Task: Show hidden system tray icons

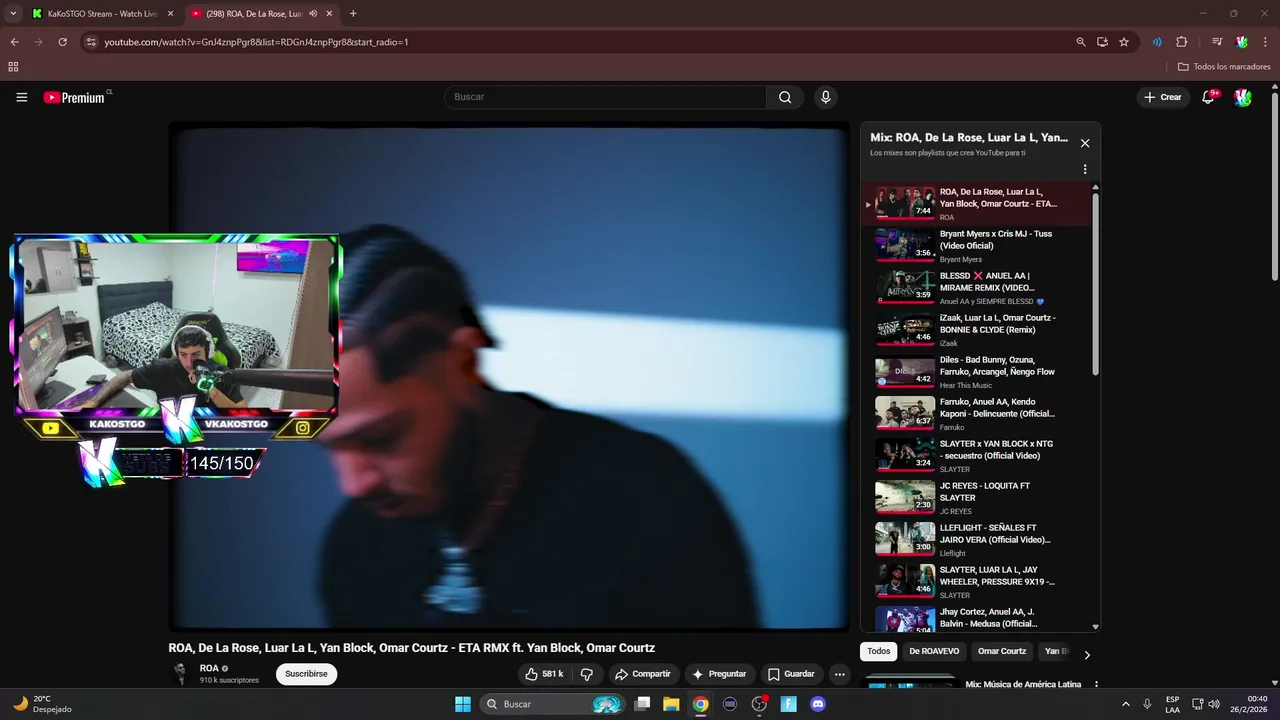Action: (1125, 704)
